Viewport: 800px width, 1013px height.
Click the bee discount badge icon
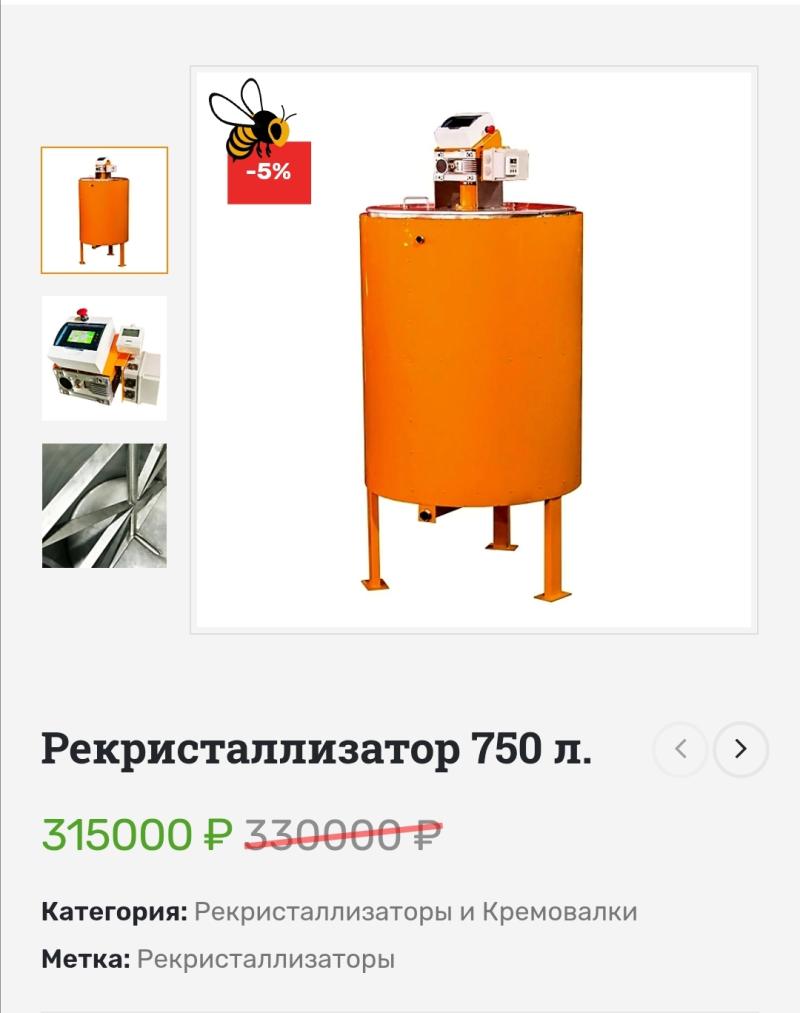251,120
